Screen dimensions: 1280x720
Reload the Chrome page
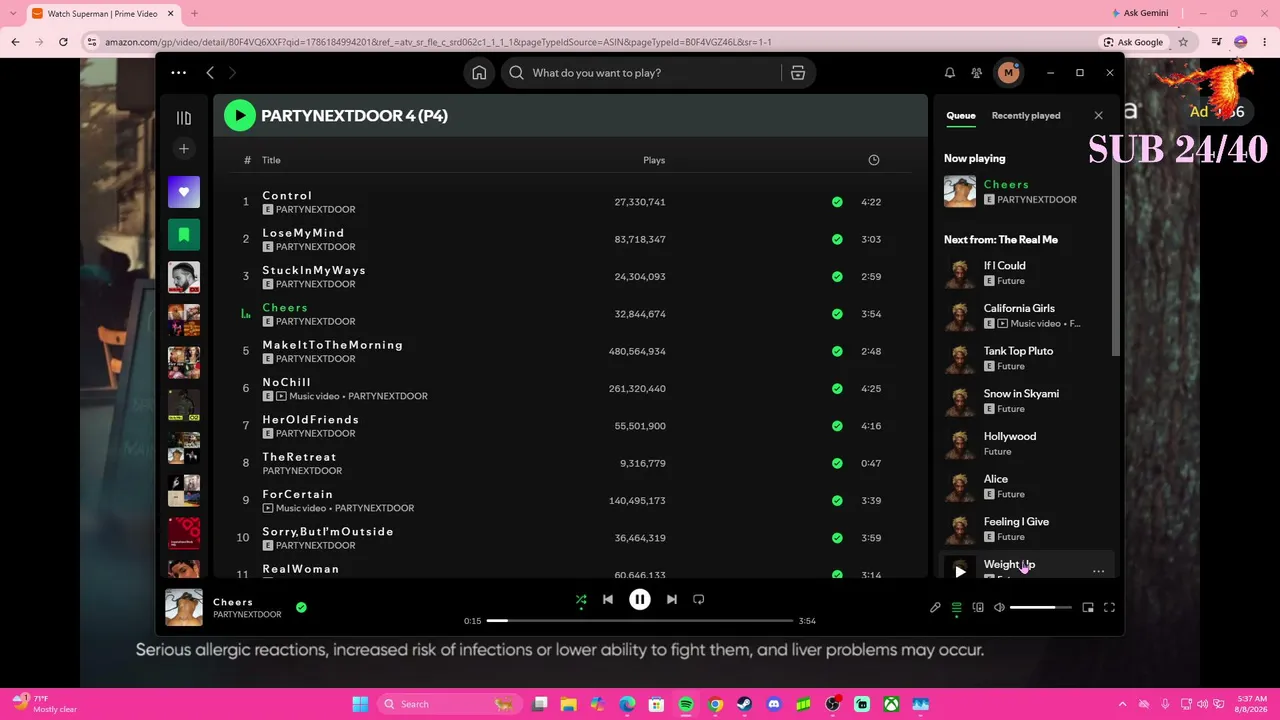tap(63, 42)
